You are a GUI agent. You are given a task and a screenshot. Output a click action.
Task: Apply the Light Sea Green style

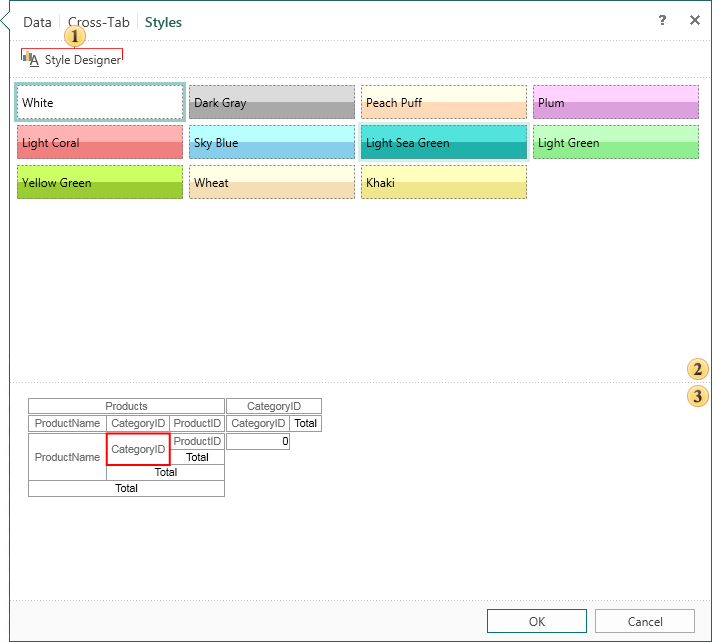pyautogui.click(x=444, y=142)
